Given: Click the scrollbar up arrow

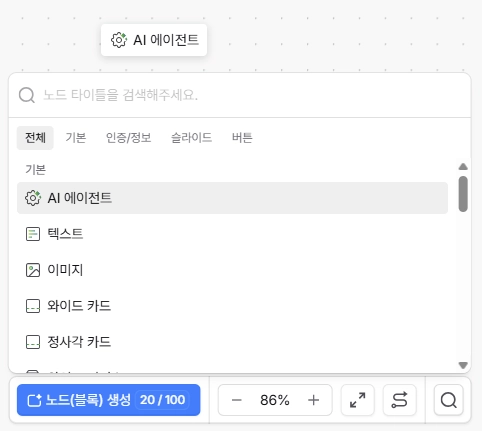Looking at the screenshot, I should point(463,166).
